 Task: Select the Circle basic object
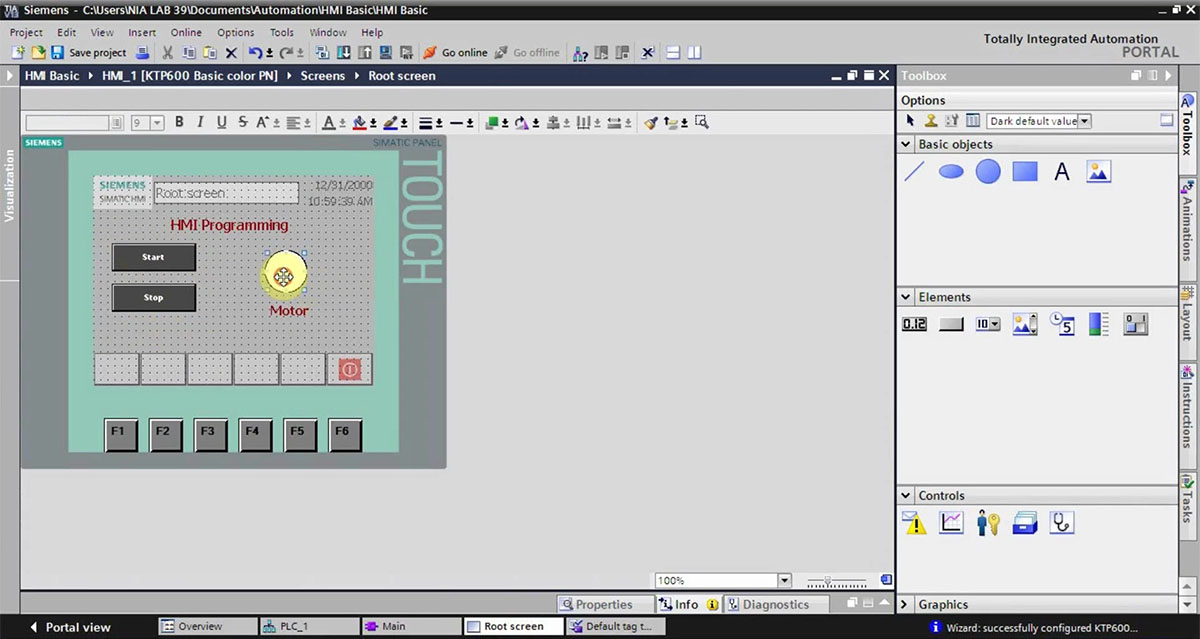point(988,172)
